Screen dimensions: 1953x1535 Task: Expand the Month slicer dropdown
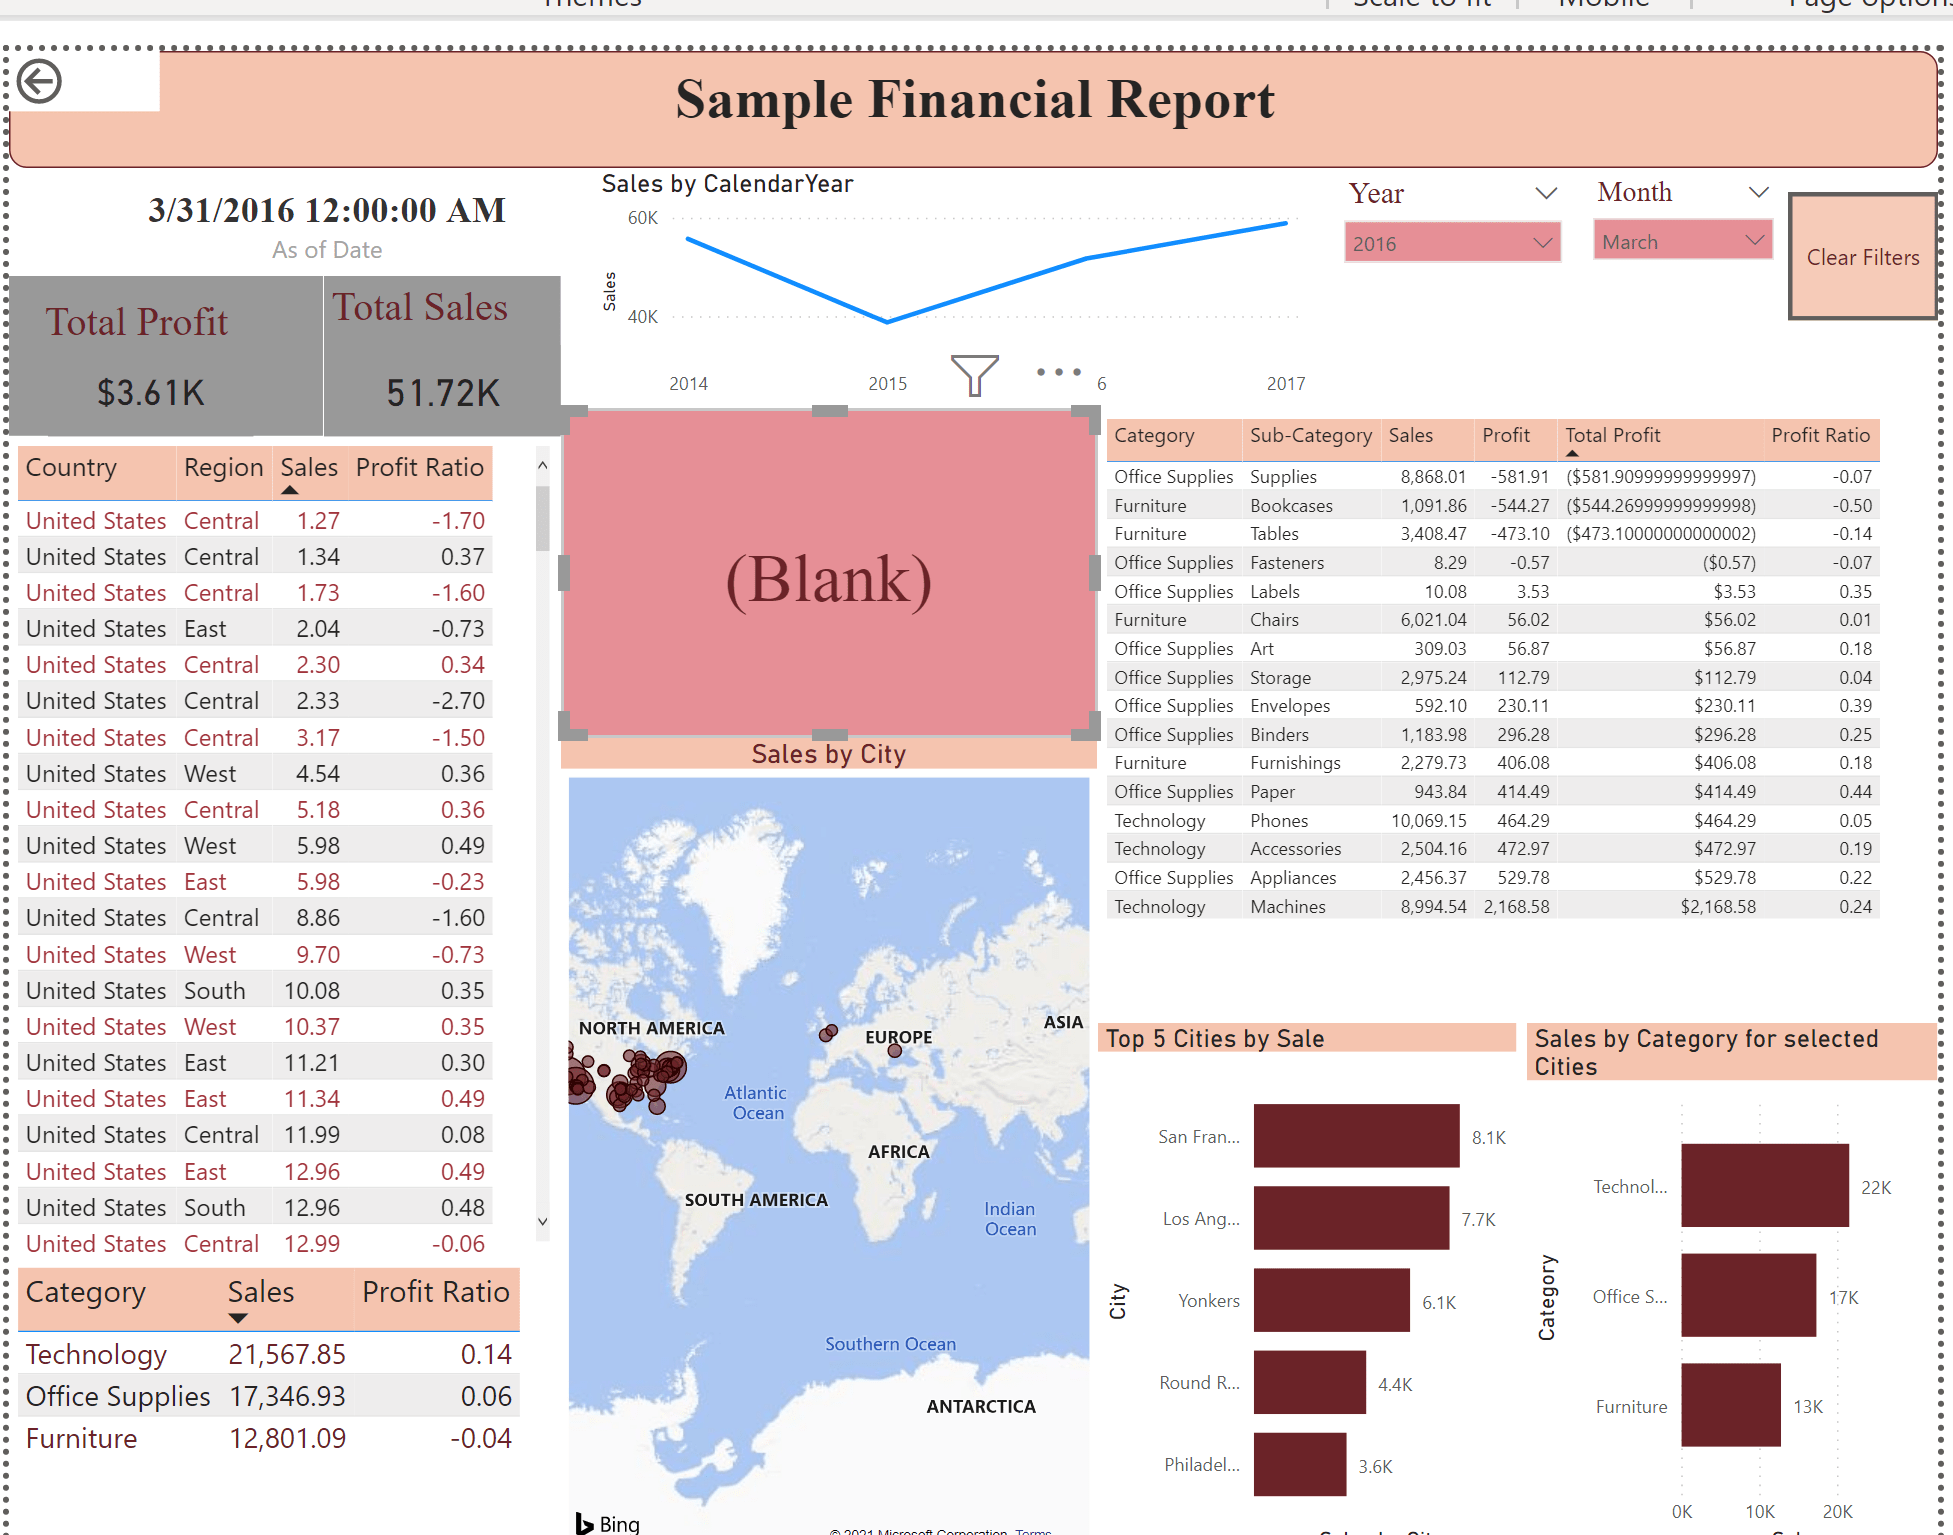coord(1758,191)
